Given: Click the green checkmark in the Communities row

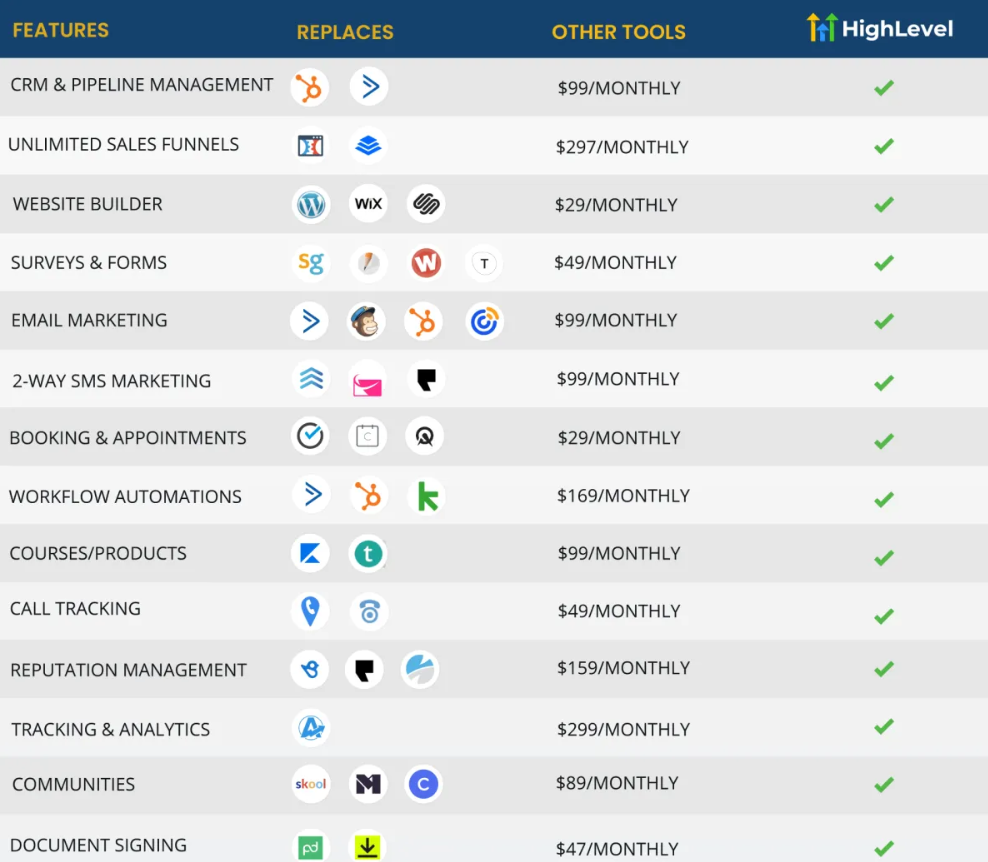Looking at the screenshot, I should (x=883, y=785).
